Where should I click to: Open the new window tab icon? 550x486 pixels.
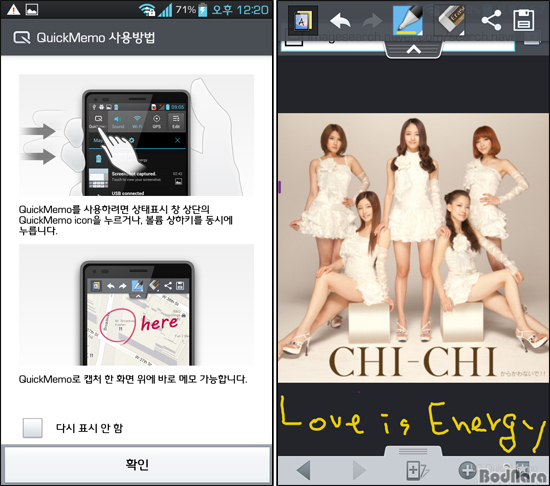click(x=417, y=470)
